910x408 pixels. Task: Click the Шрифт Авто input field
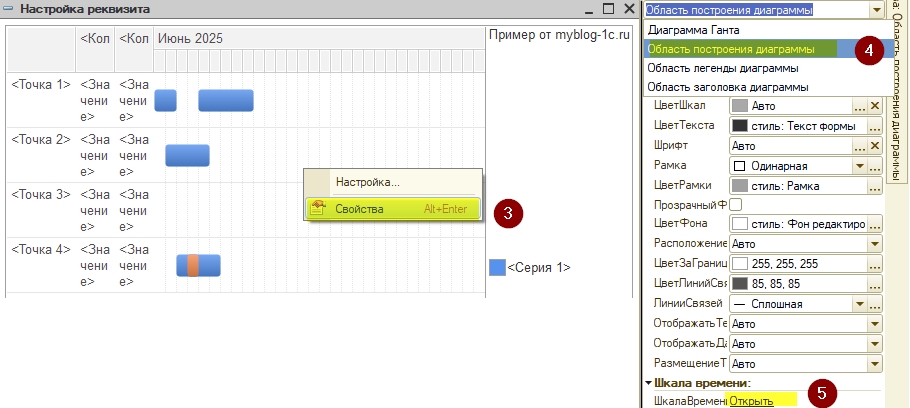pyautogui.click(x=791, y=146)
